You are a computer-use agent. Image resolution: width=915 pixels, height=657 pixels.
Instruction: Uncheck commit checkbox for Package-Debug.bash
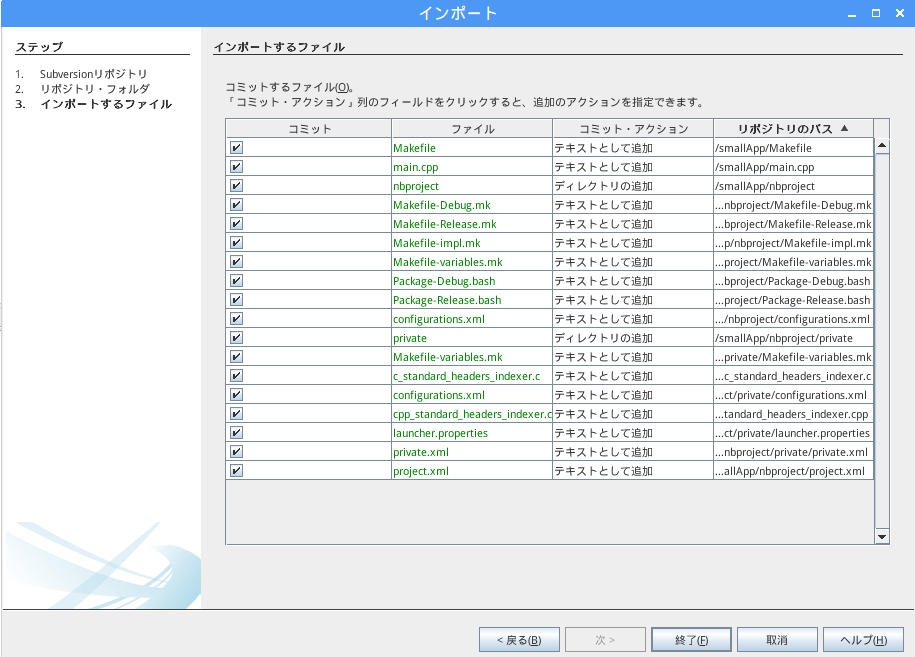pyautogui.click(x=237, y=281)
